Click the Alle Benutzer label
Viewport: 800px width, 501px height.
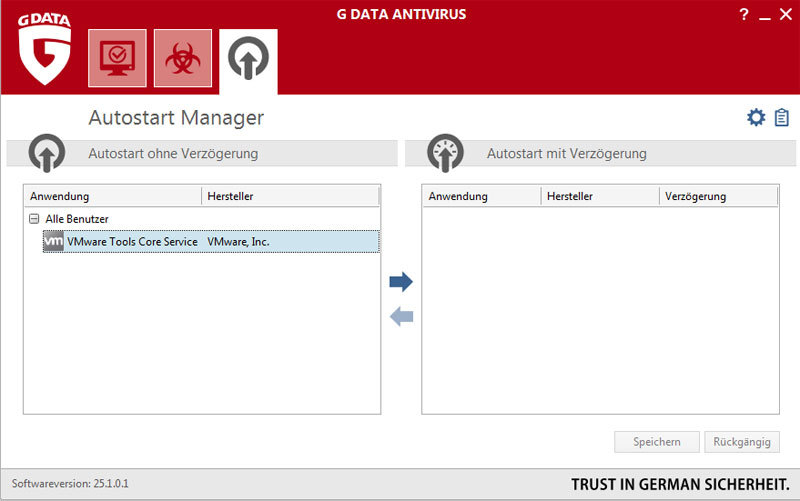[x=77, y=219]
